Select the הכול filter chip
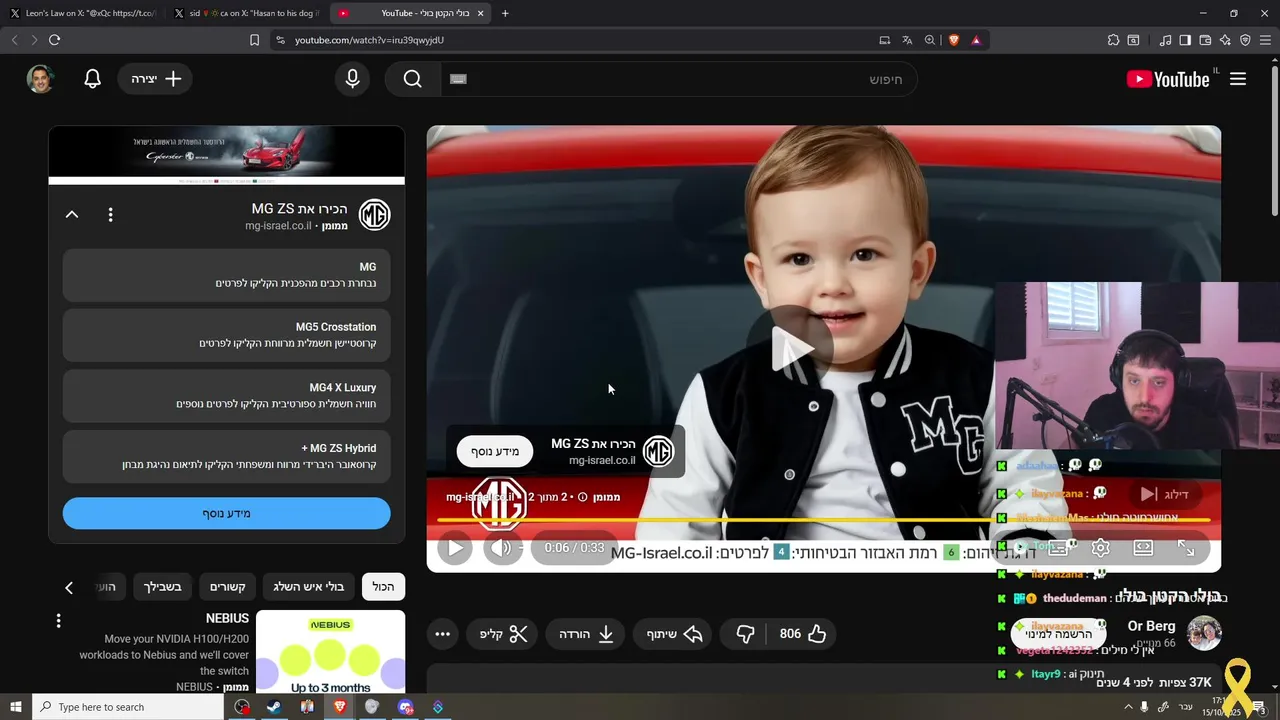 (x=384, y=587)
